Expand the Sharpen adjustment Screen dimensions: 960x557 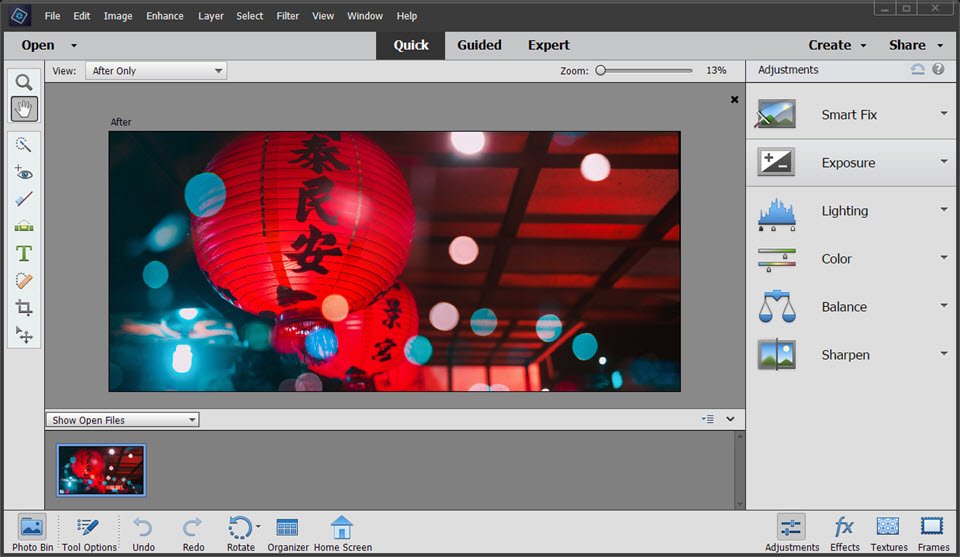coord(944,353)
